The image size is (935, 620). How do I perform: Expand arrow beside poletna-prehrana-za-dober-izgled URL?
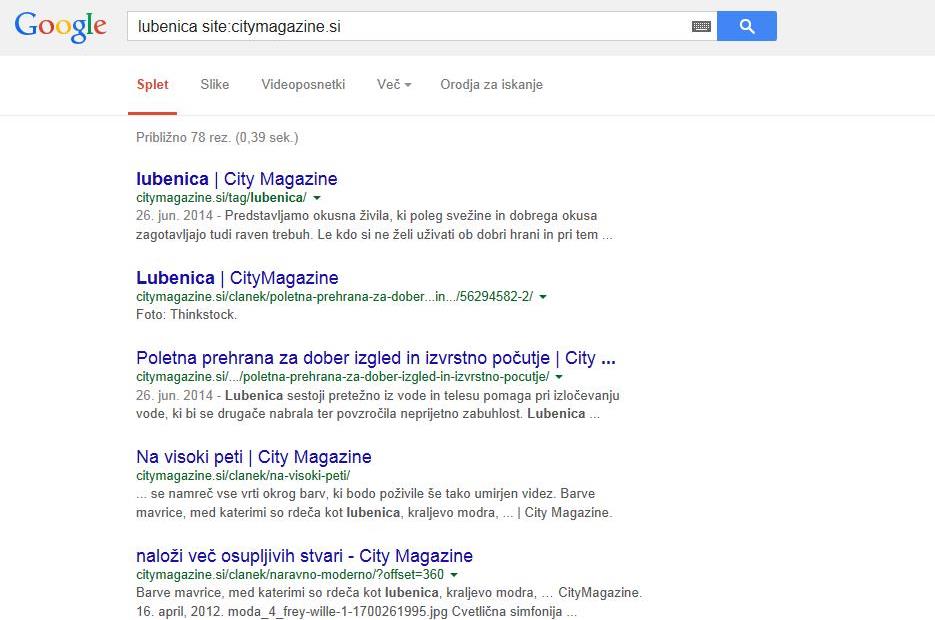coord(559,377)
